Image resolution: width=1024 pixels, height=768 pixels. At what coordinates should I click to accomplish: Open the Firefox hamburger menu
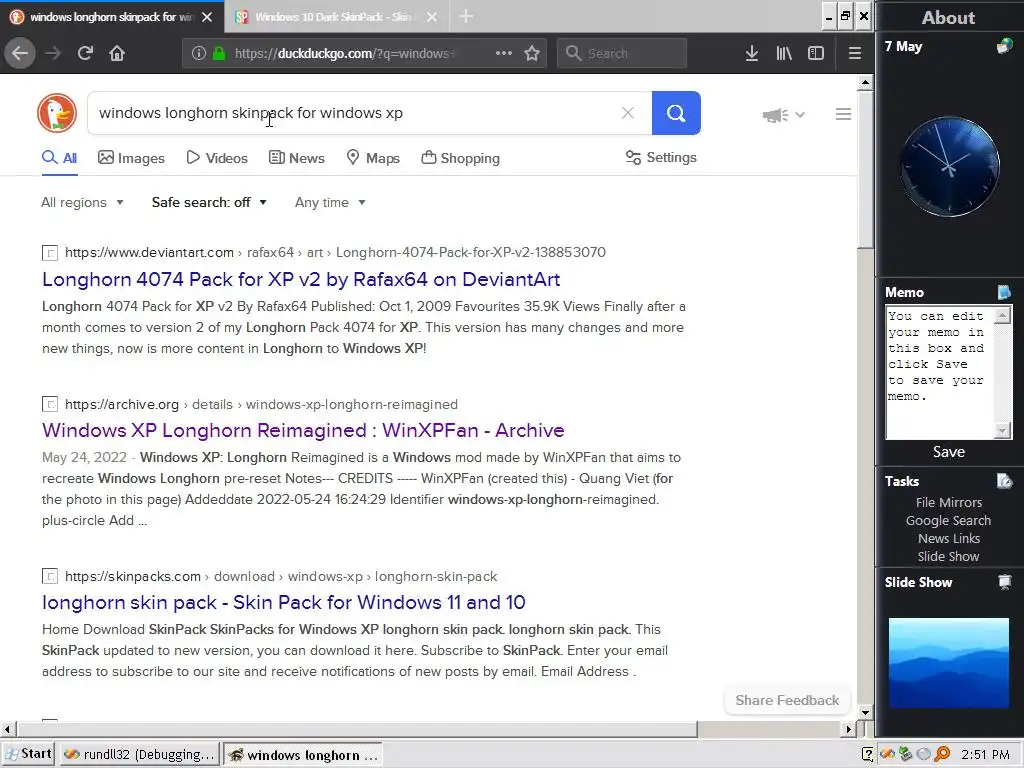pyautogui.click(x=854, y=53)
